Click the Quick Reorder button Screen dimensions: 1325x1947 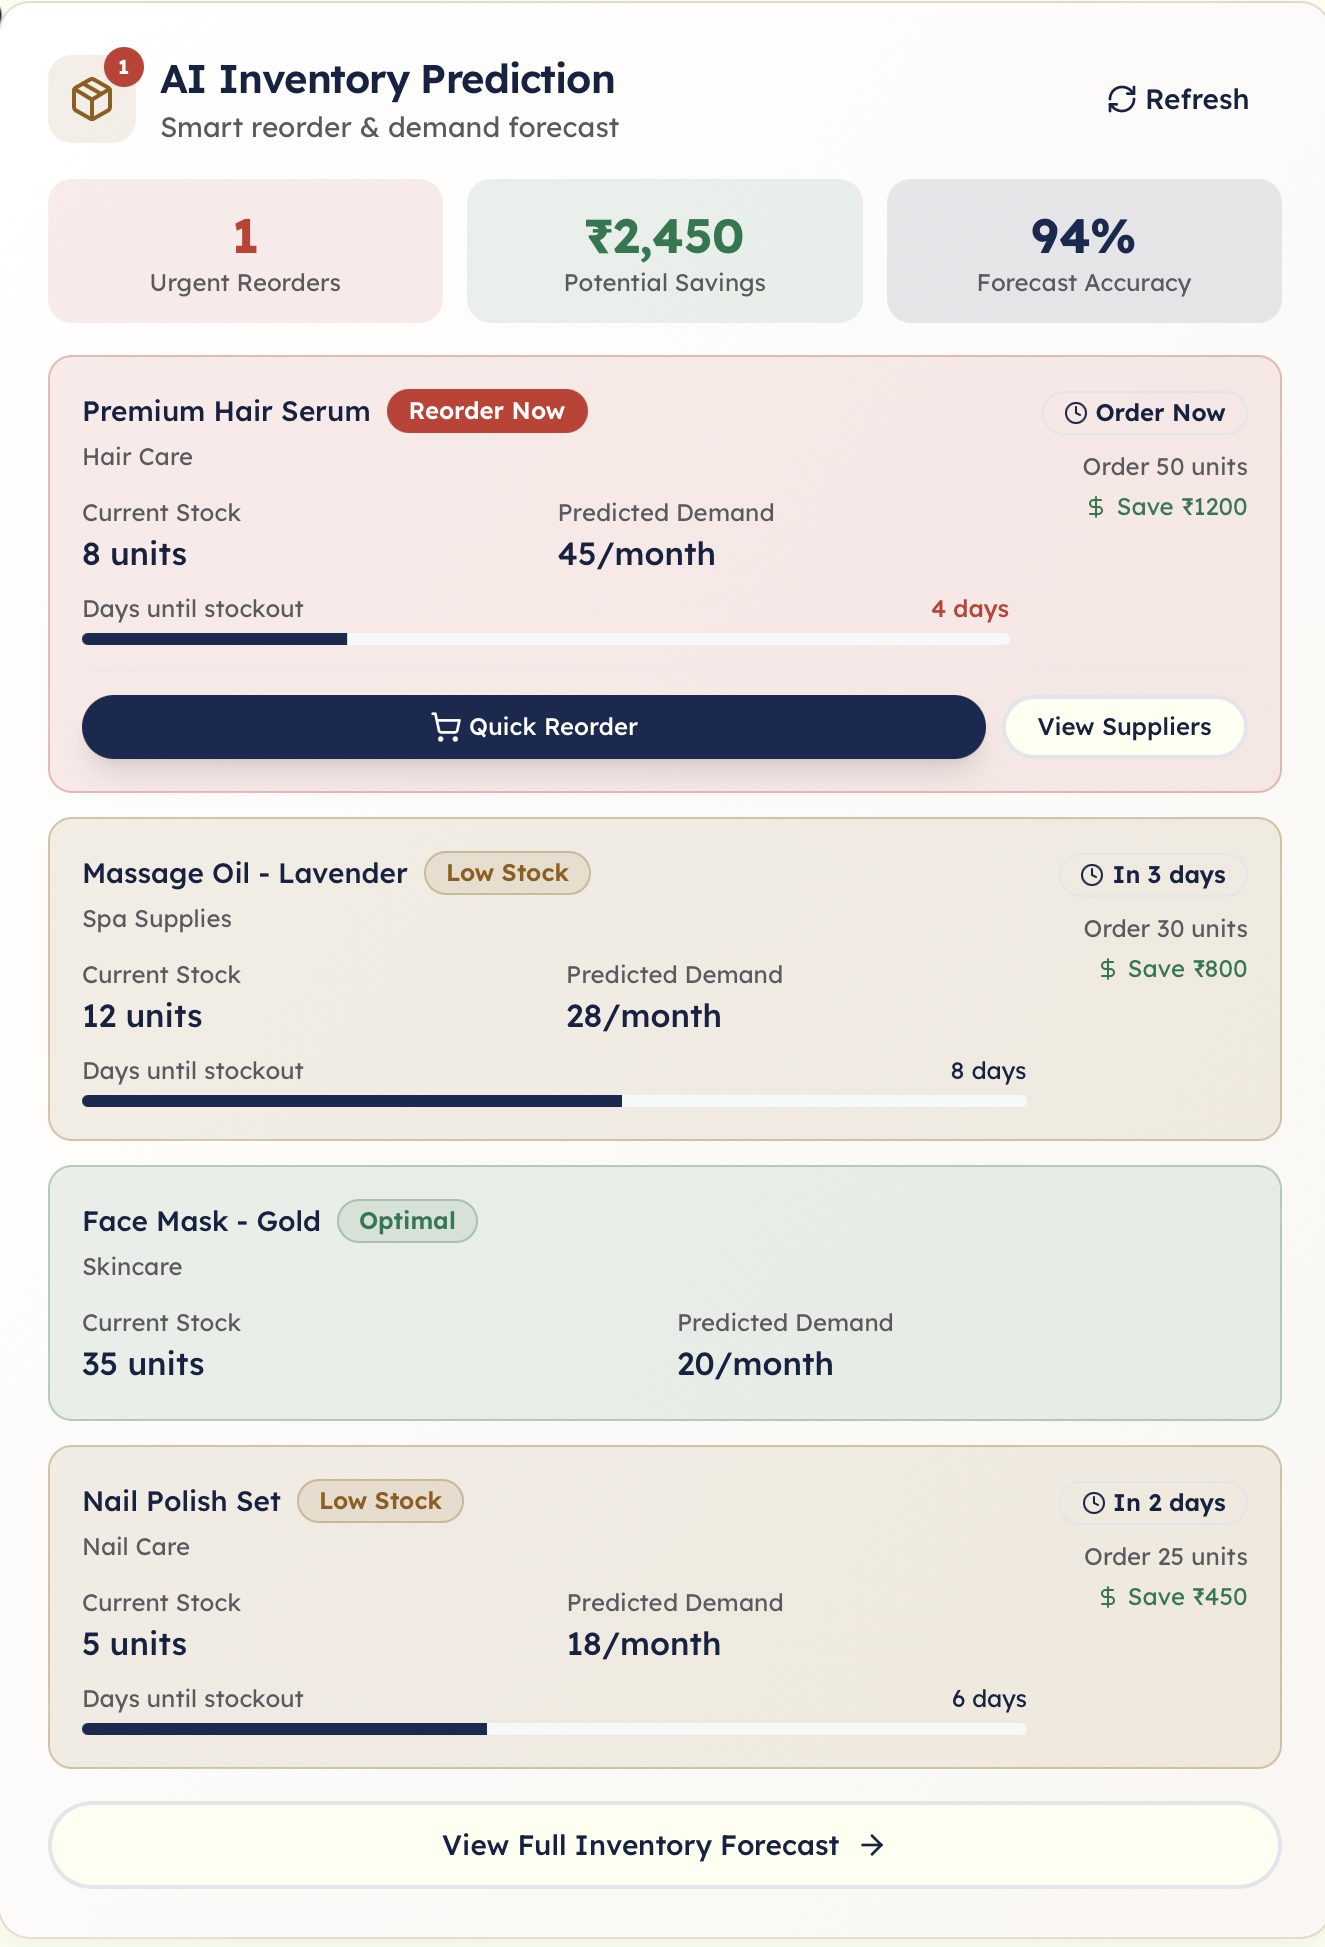534,727
